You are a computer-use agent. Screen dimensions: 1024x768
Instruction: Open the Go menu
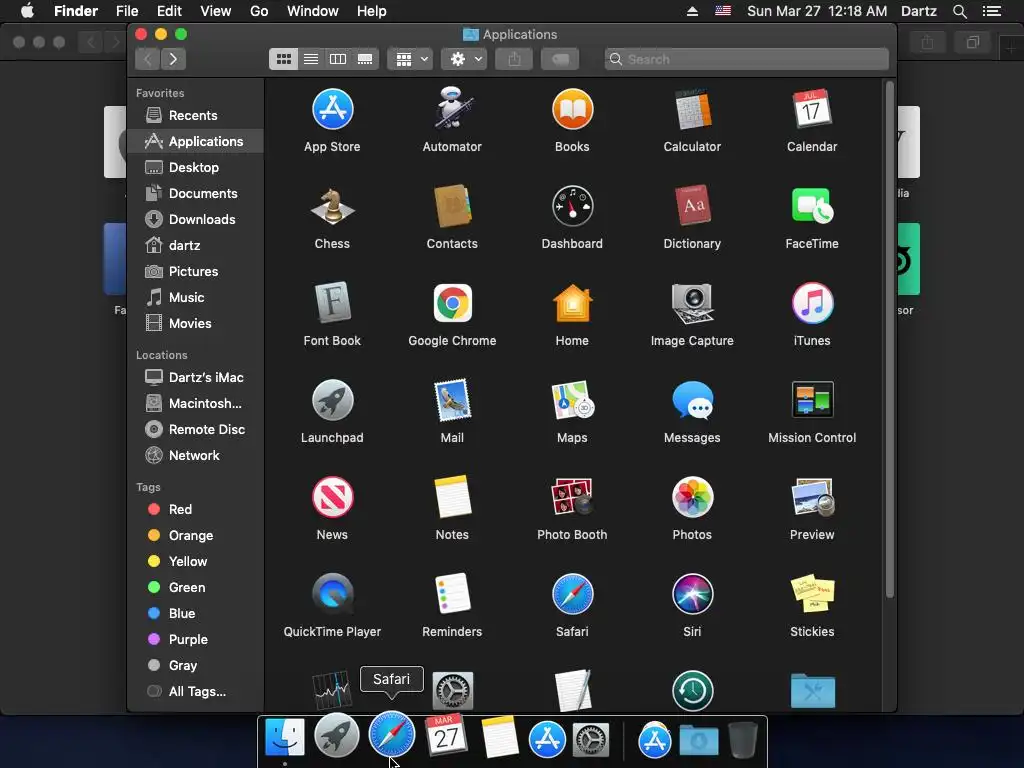pos(259,11)
